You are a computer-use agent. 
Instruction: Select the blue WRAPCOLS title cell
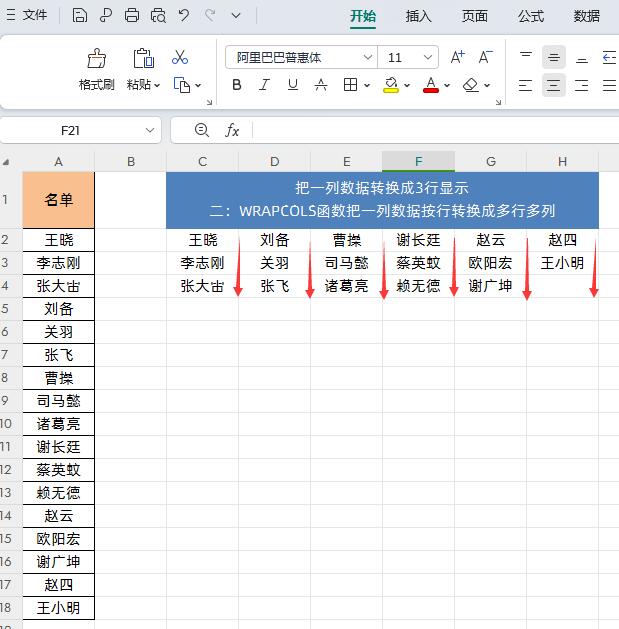382,200
